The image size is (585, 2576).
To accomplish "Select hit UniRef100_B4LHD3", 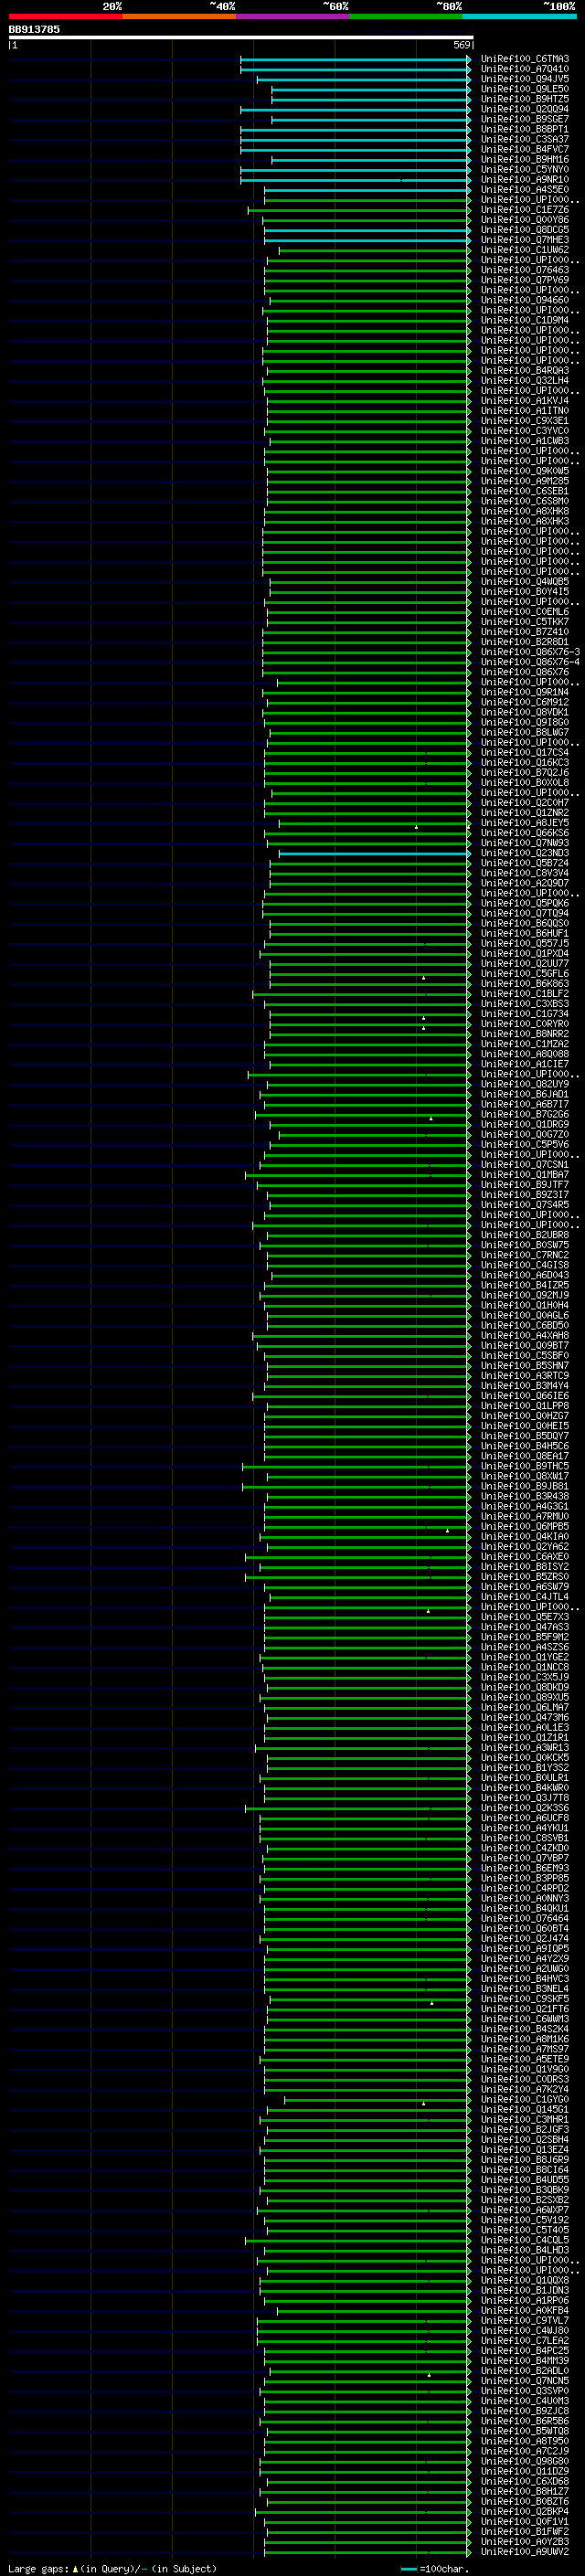I will click(525, 2250).
